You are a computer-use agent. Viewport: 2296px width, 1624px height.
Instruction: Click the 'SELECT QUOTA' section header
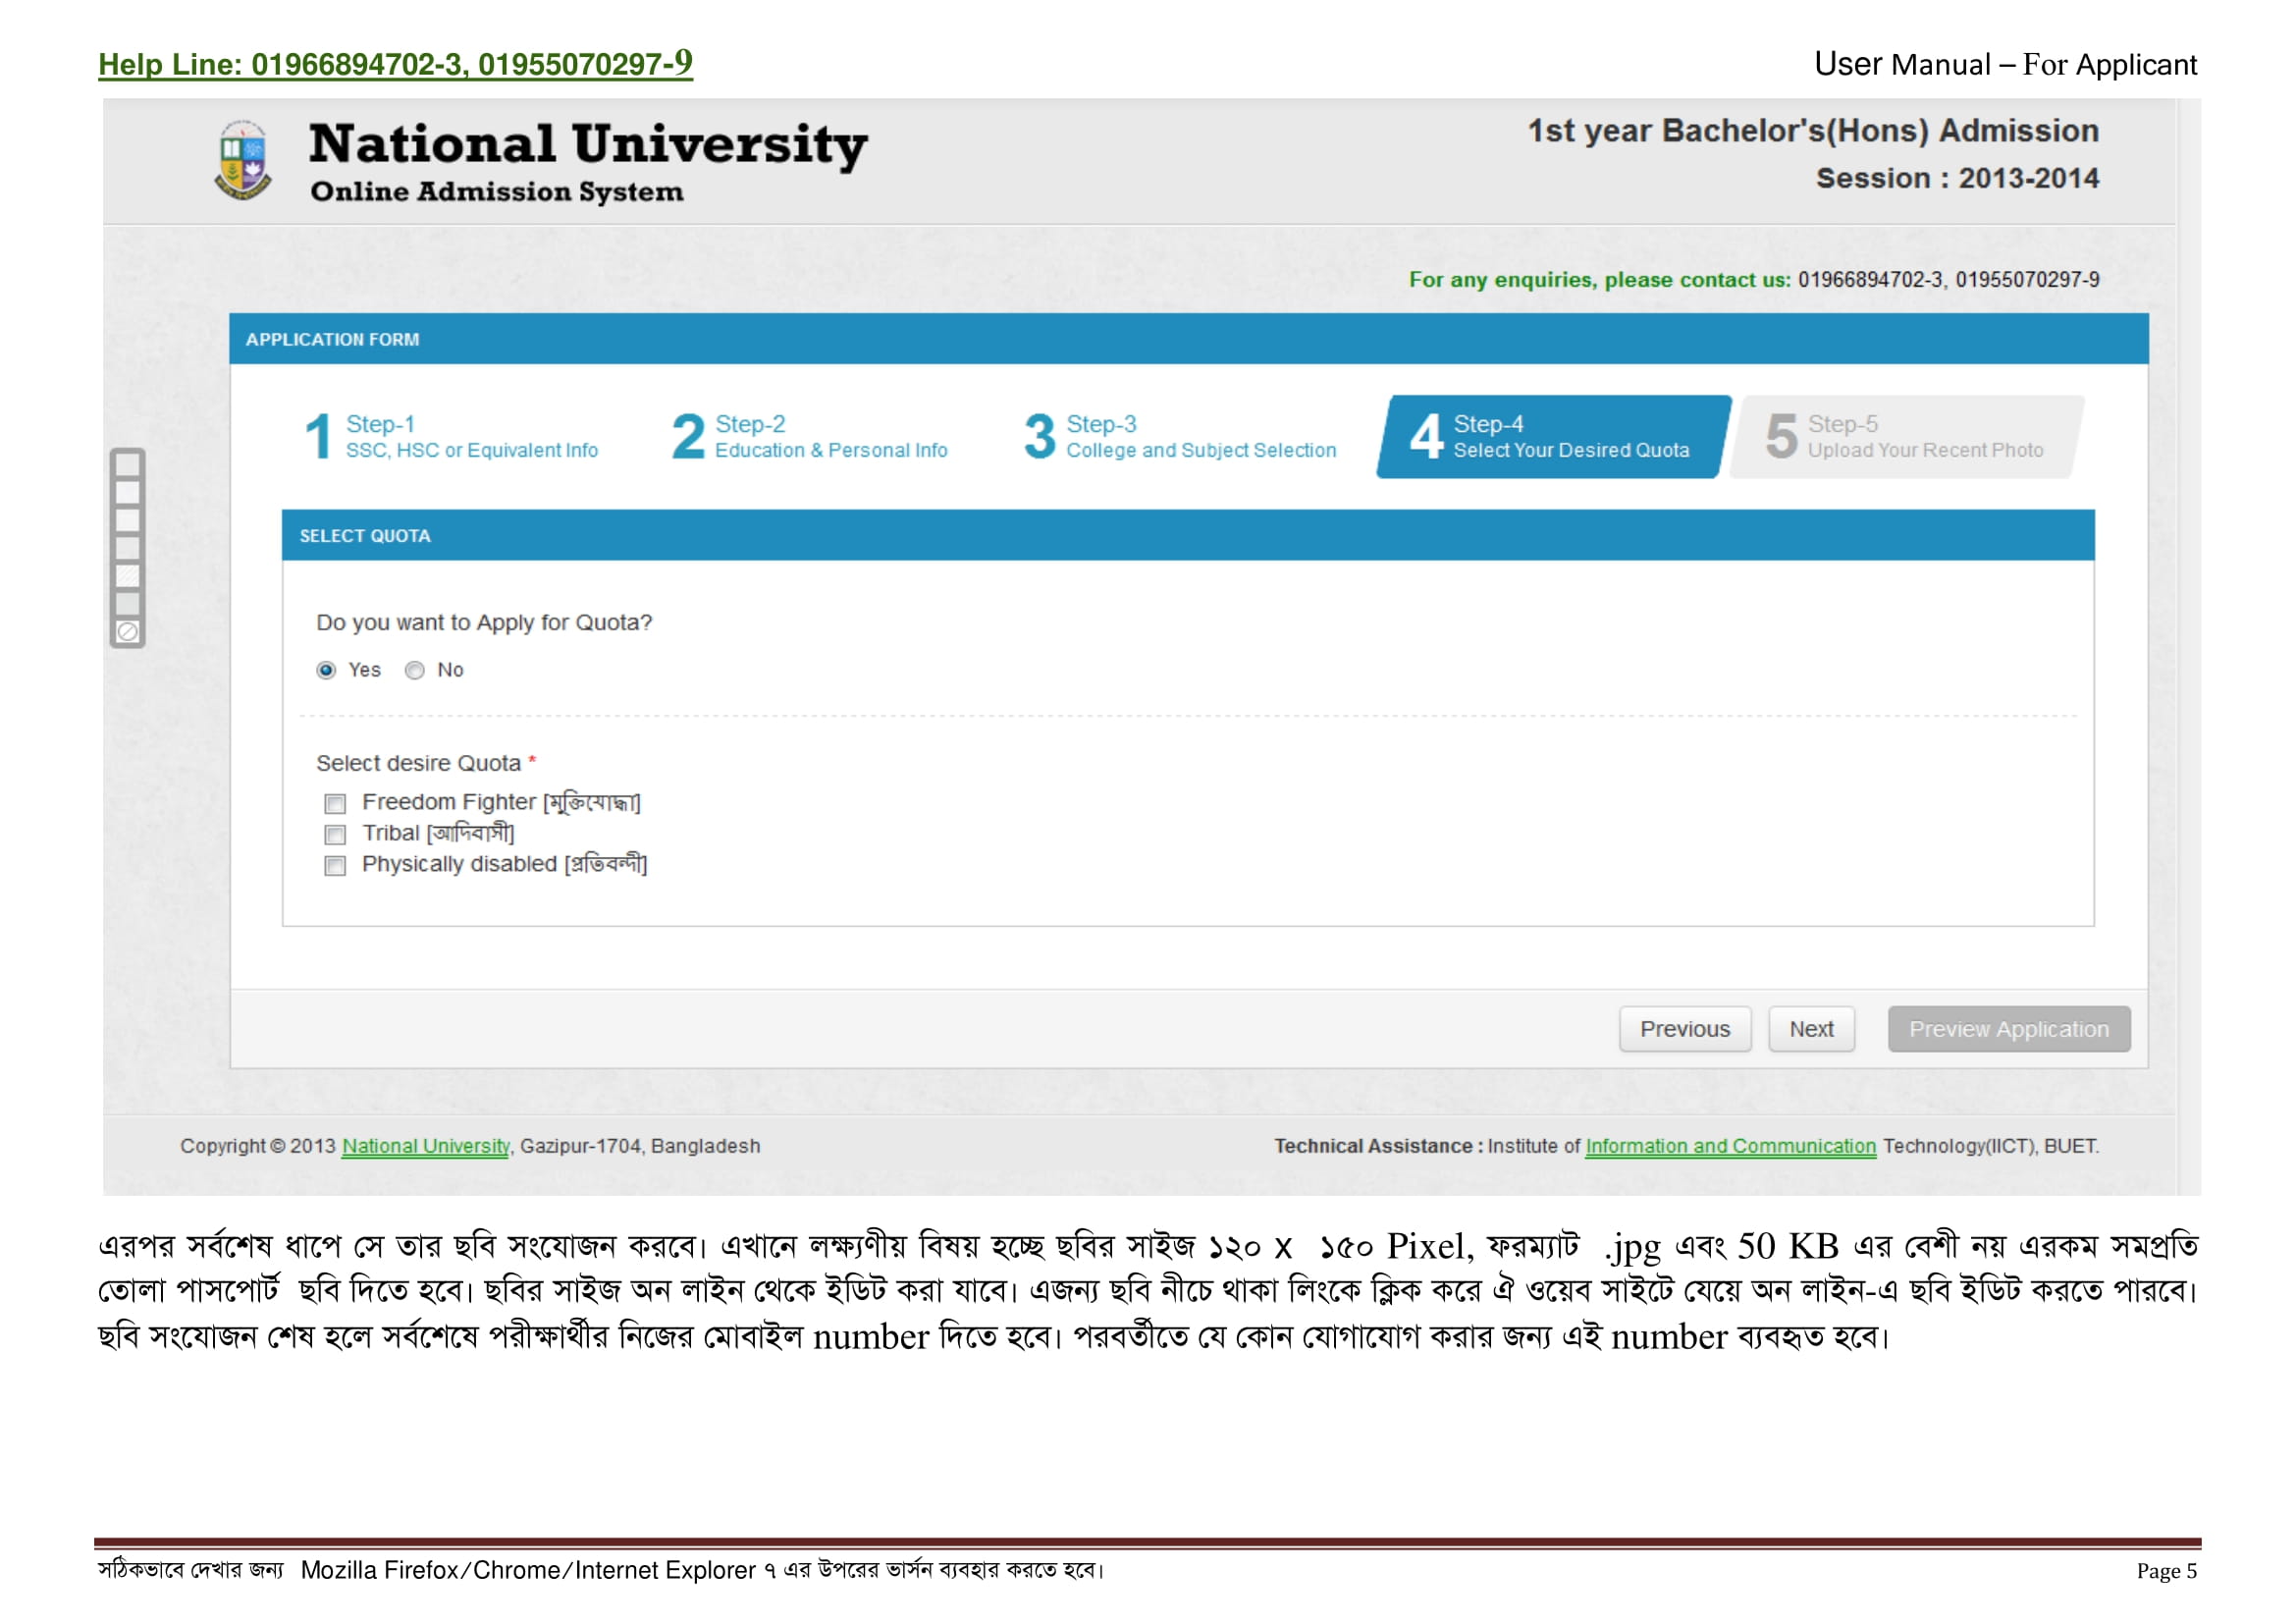point(1188,535)
